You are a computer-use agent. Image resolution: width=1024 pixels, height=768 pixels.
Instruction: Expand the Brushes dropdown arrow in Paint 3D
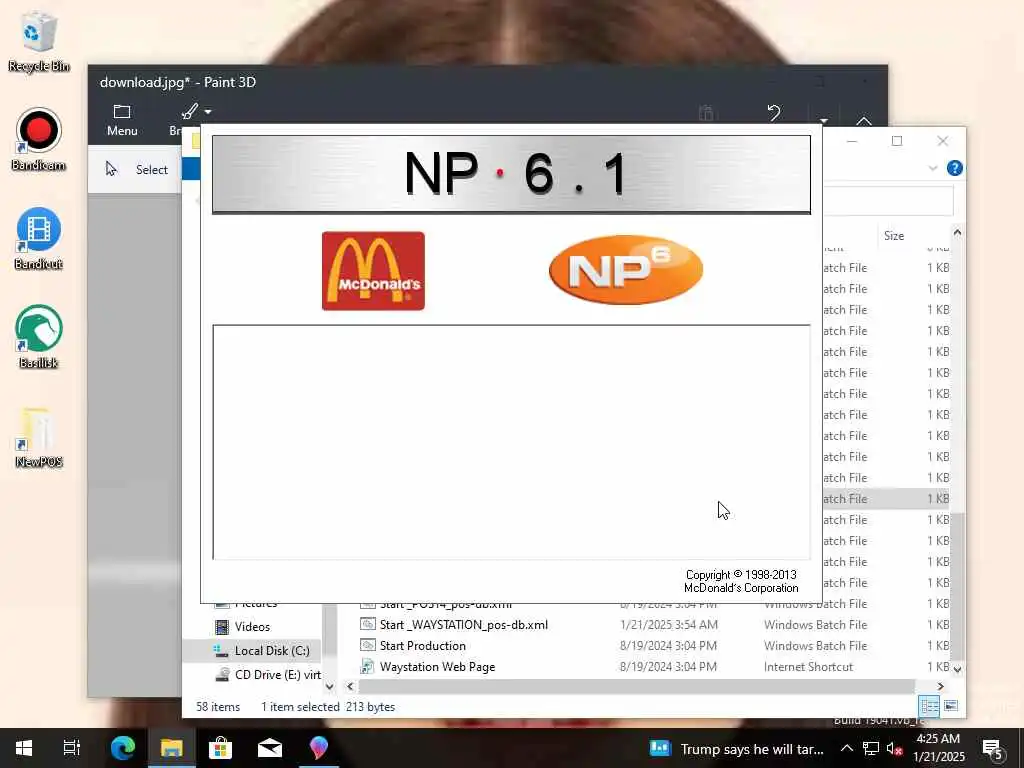208,112
